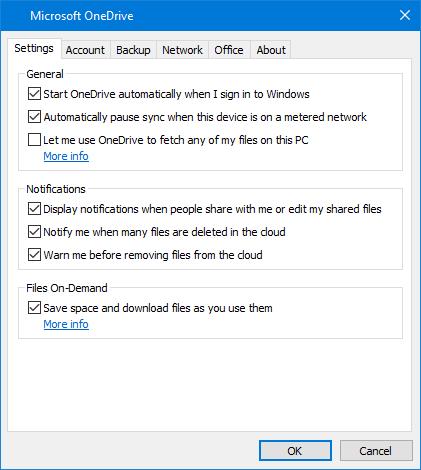The height and width of the screenshot is (470, 421).
Task: Click the Notifications group heading
Action: tap(56, 189)
